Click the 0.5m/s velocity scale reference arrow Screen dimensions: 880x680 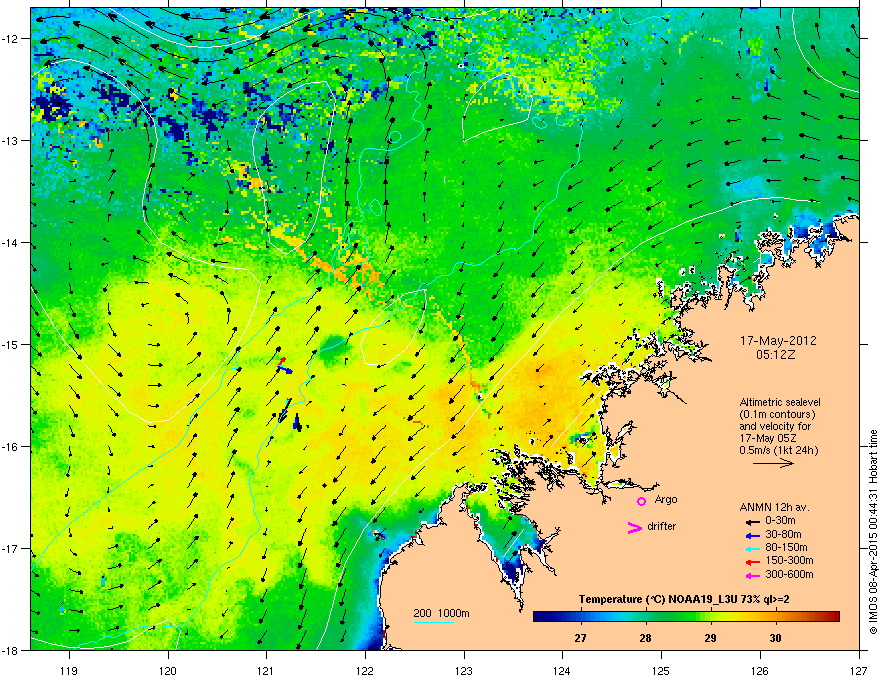pos(773,463)
